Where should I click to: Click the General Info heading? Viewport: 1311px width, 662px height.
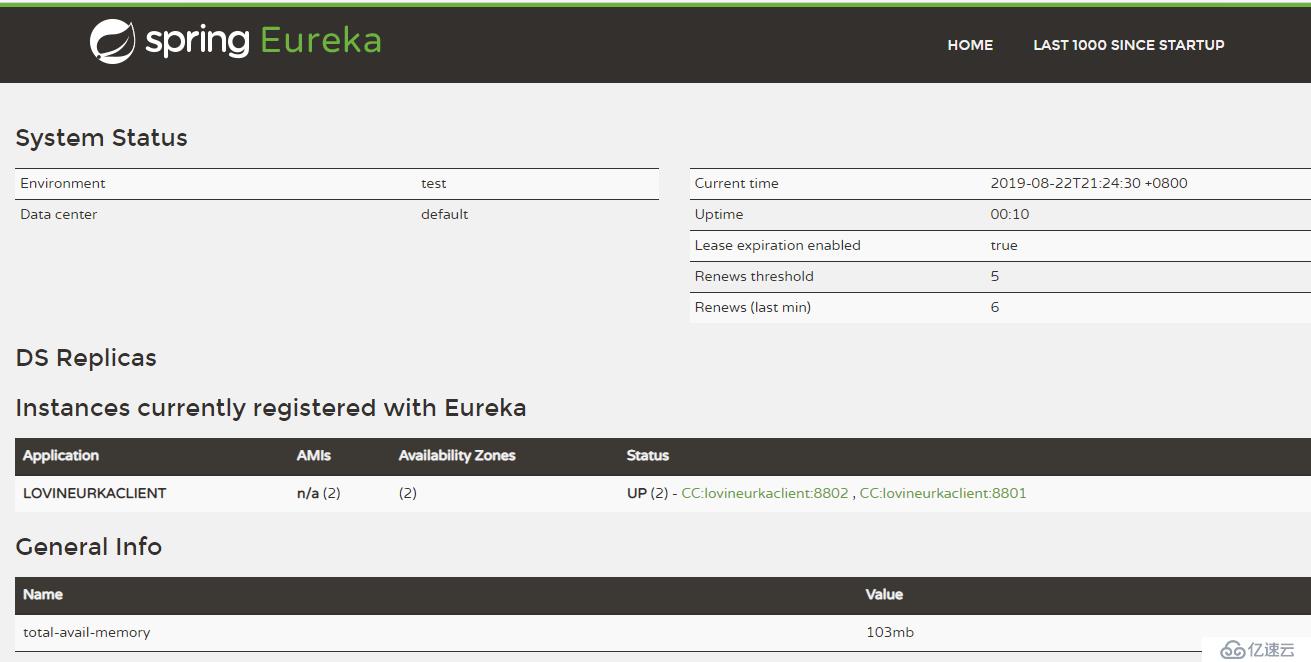point(89,547)
